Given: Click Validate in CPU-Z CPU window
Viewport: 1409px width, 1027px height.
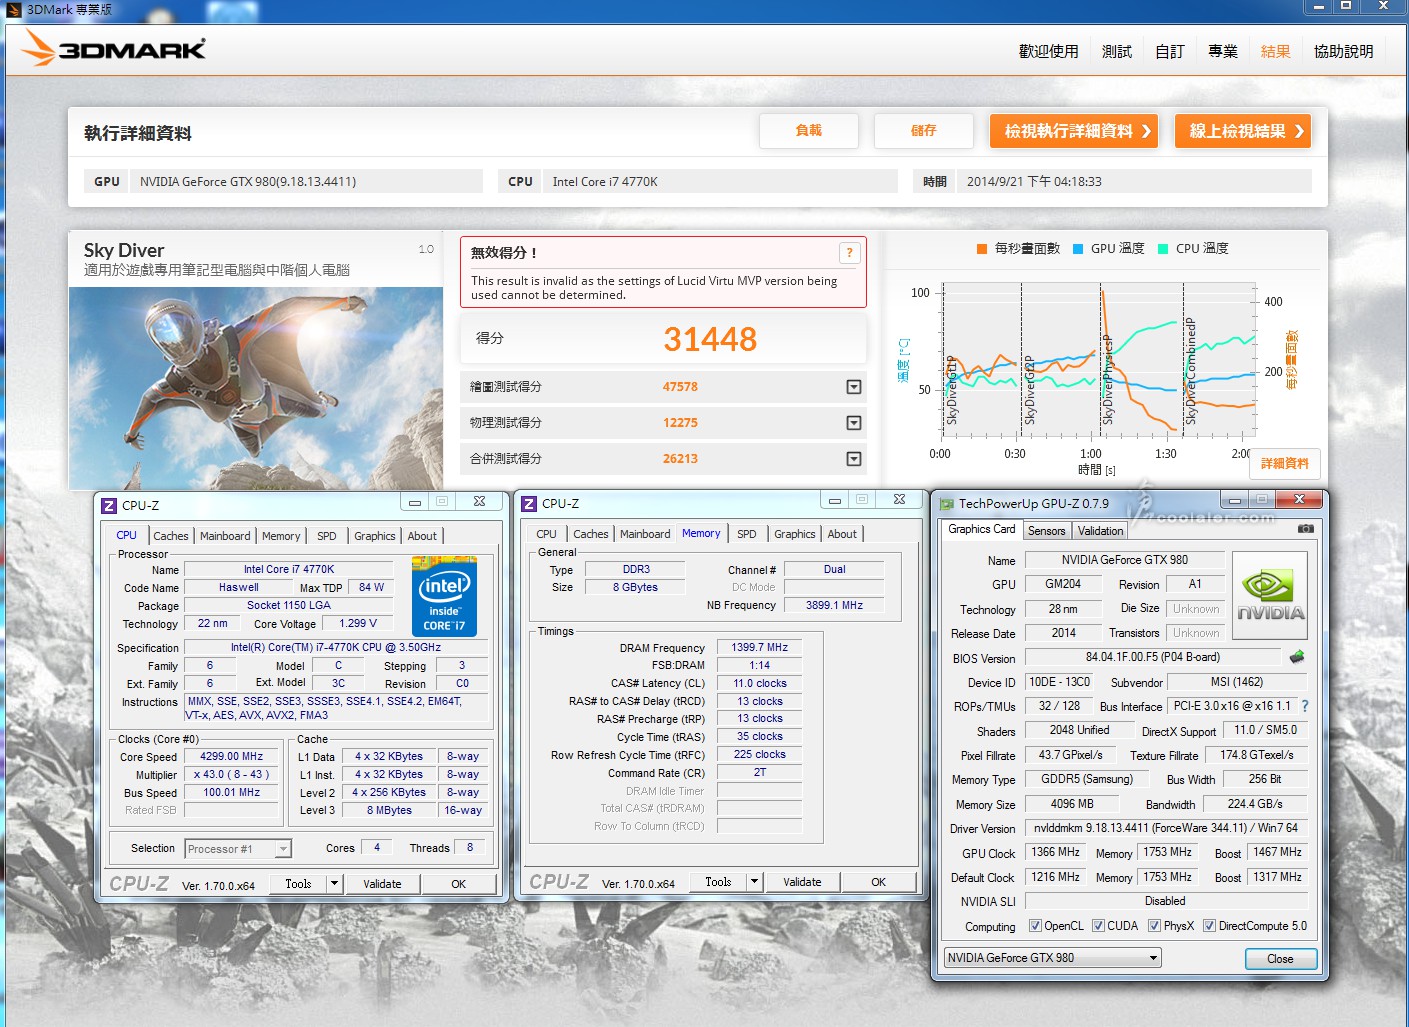Looking at the screenshot, I should [x=382, y=884].
